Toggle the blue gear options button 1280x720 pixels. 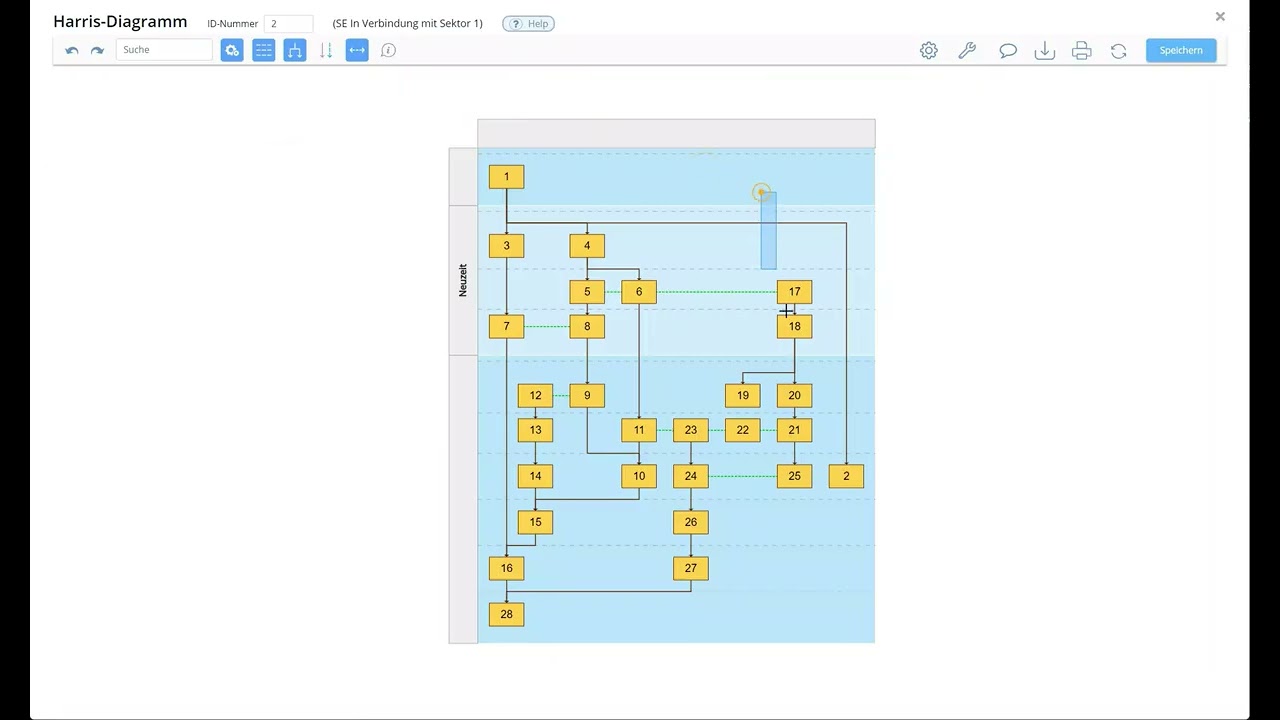click(x=232, y=50)
